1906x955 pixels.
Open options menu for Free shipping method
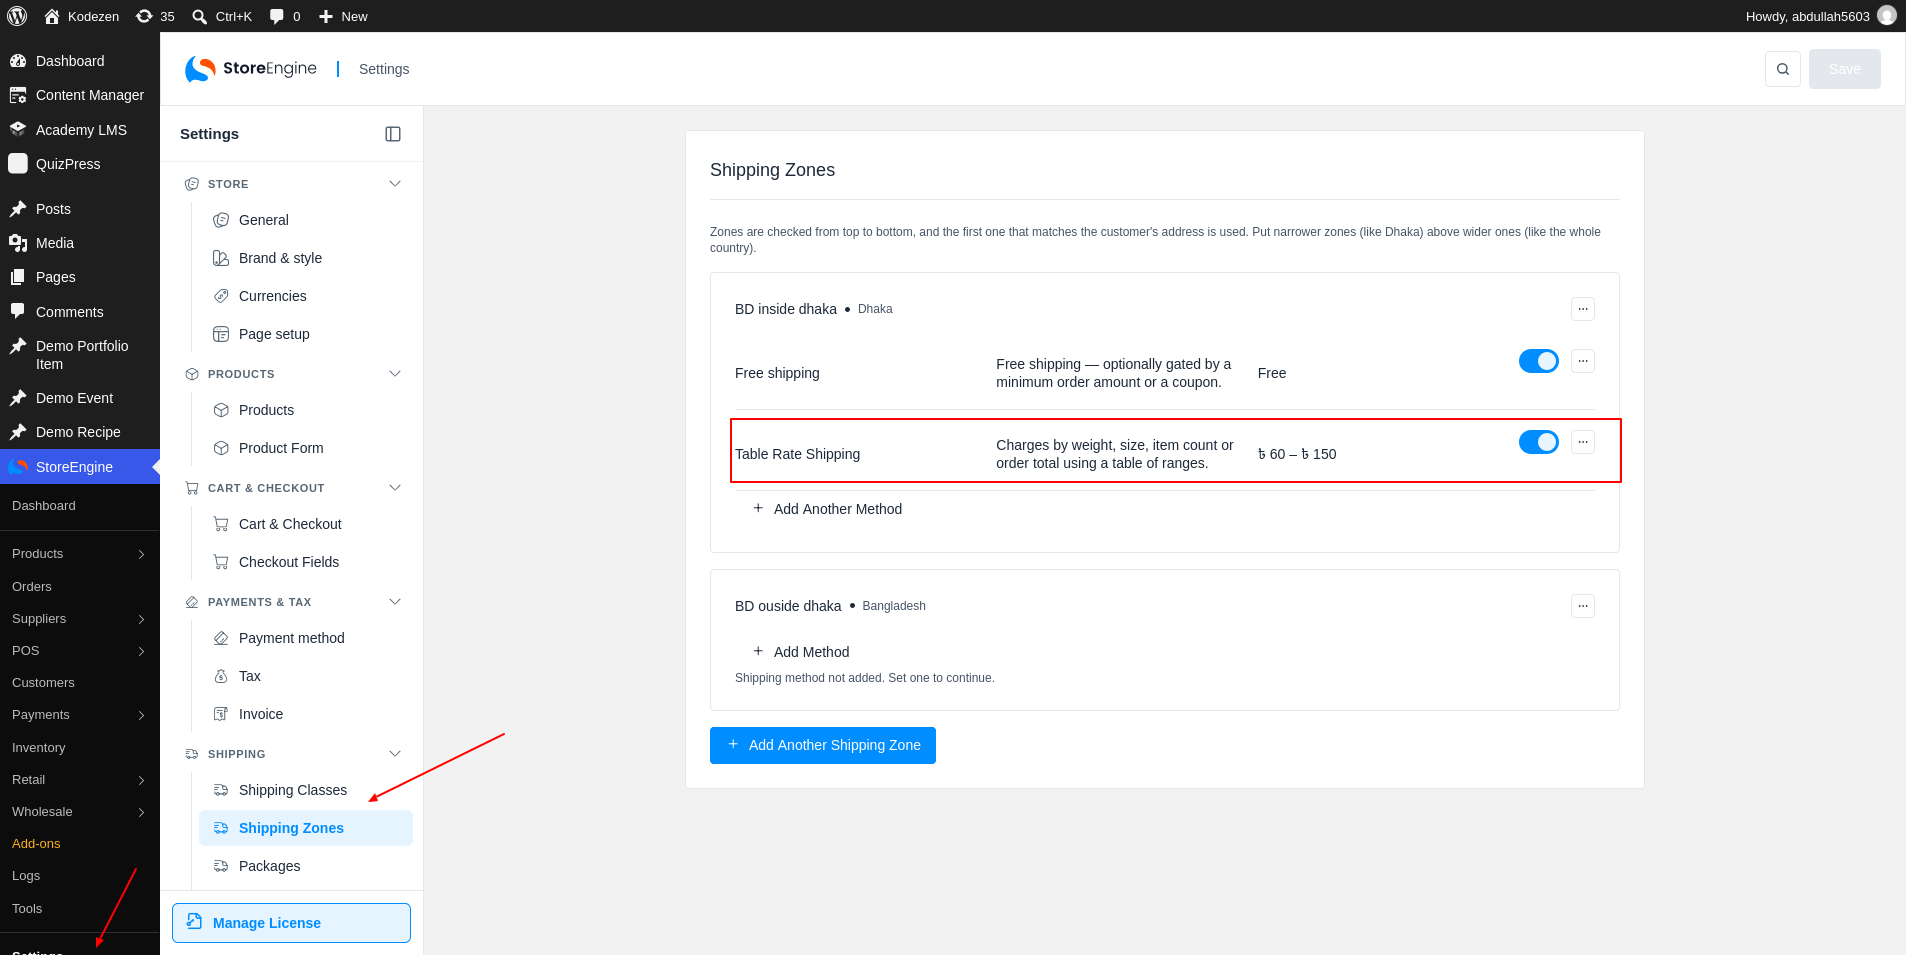click(x=1583, y=361)
